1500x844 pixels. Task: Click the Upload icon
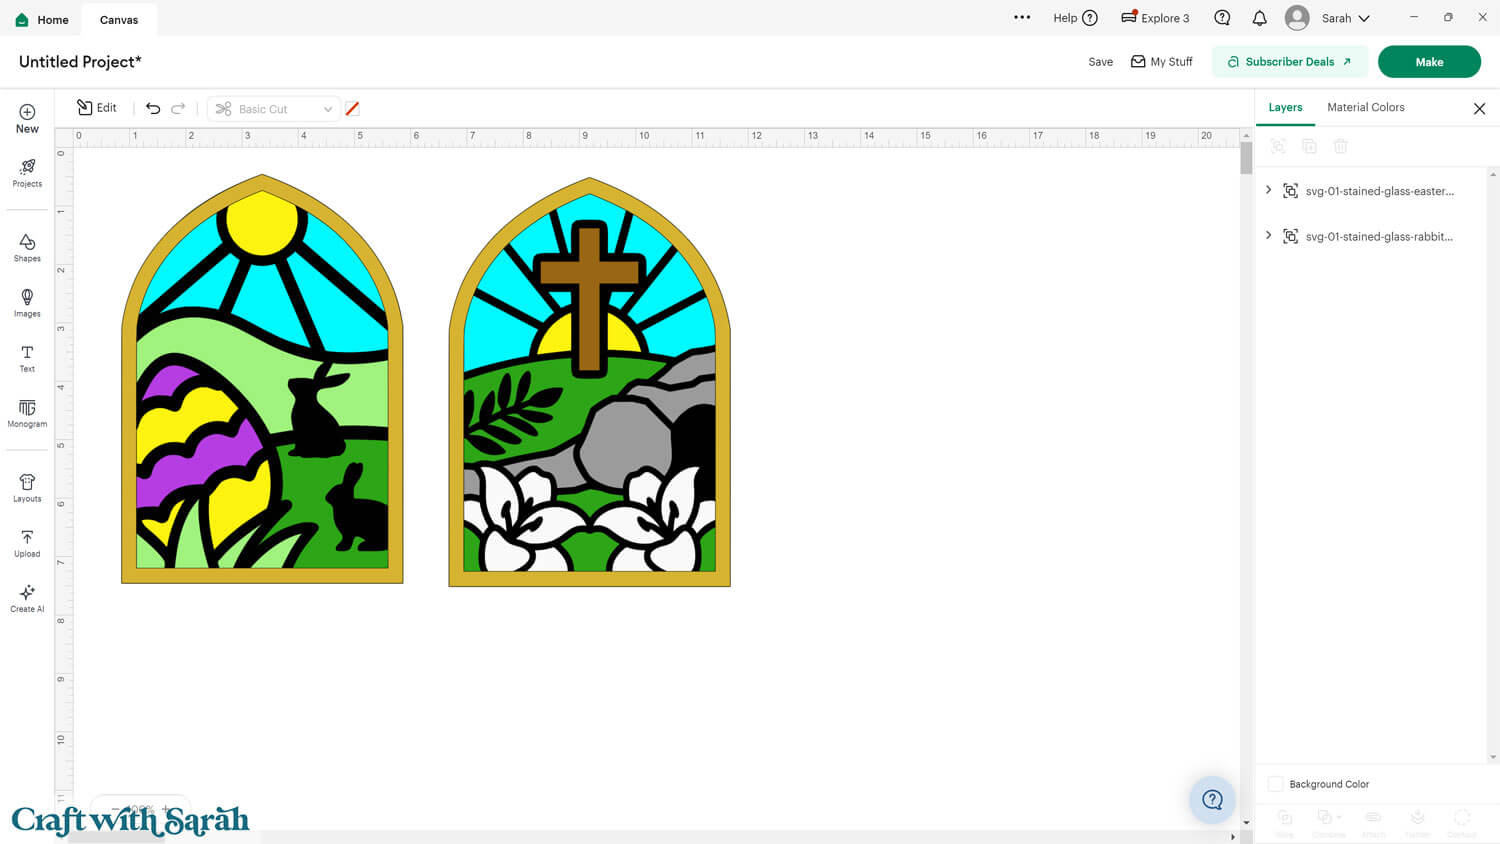27,543
